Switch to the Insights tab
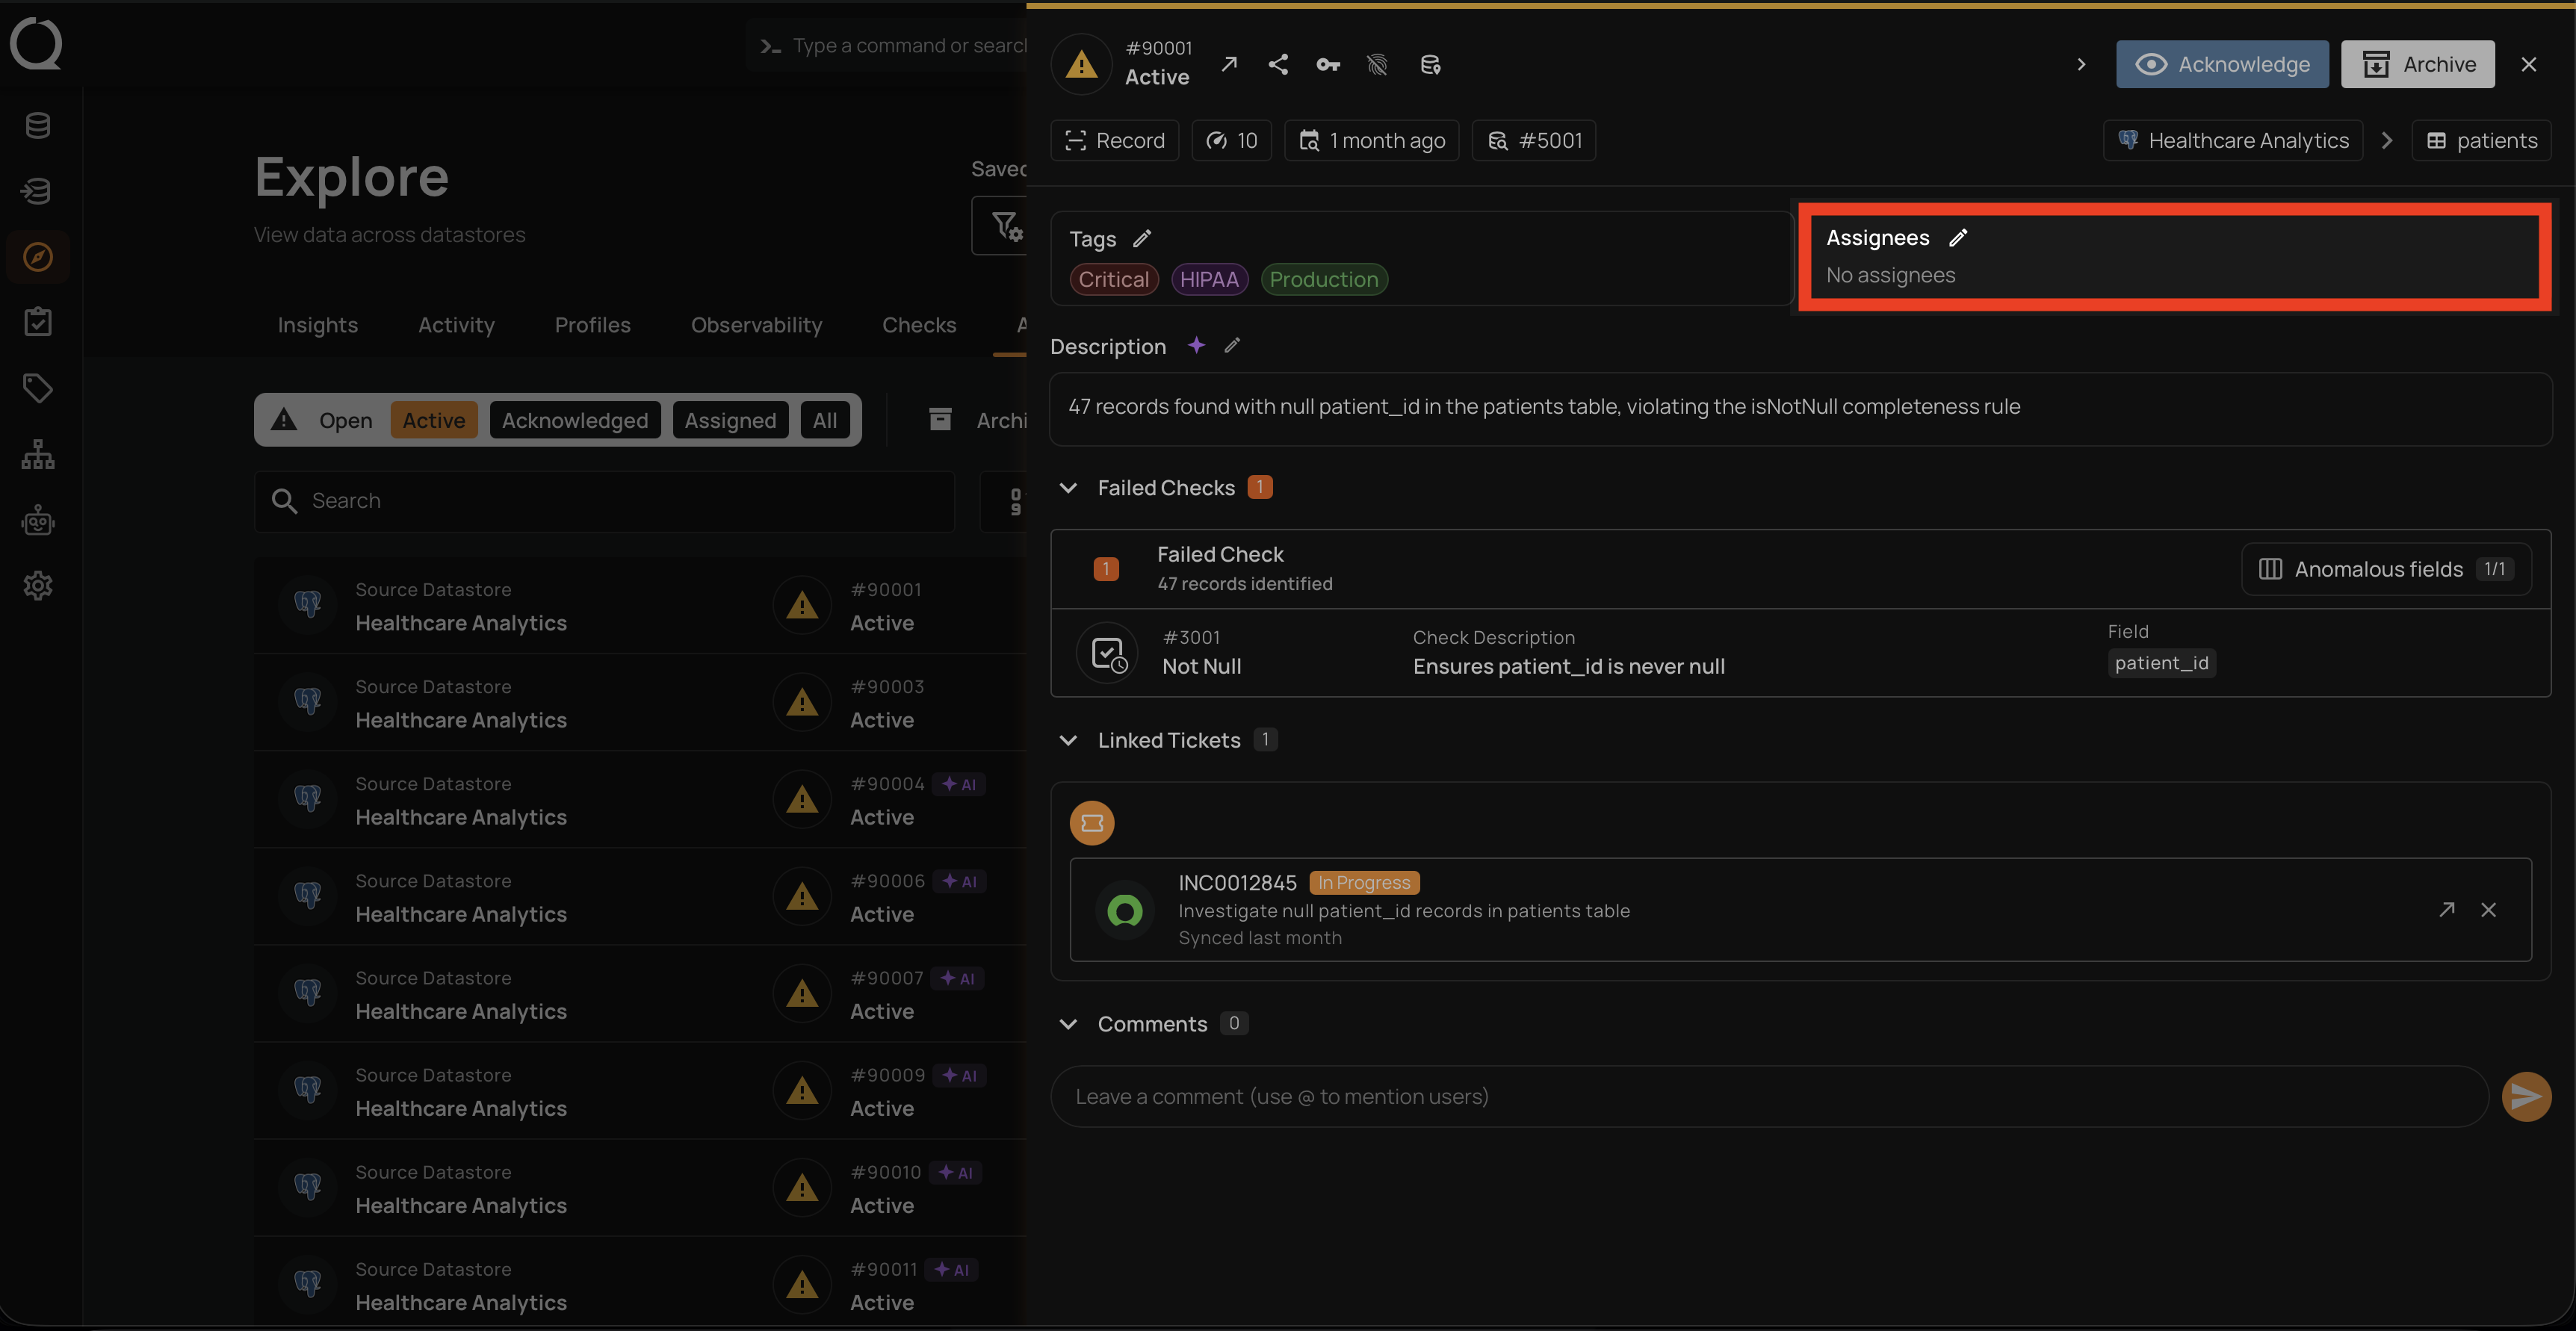Screen dimensions: 2576x1331 coord(317,325)
